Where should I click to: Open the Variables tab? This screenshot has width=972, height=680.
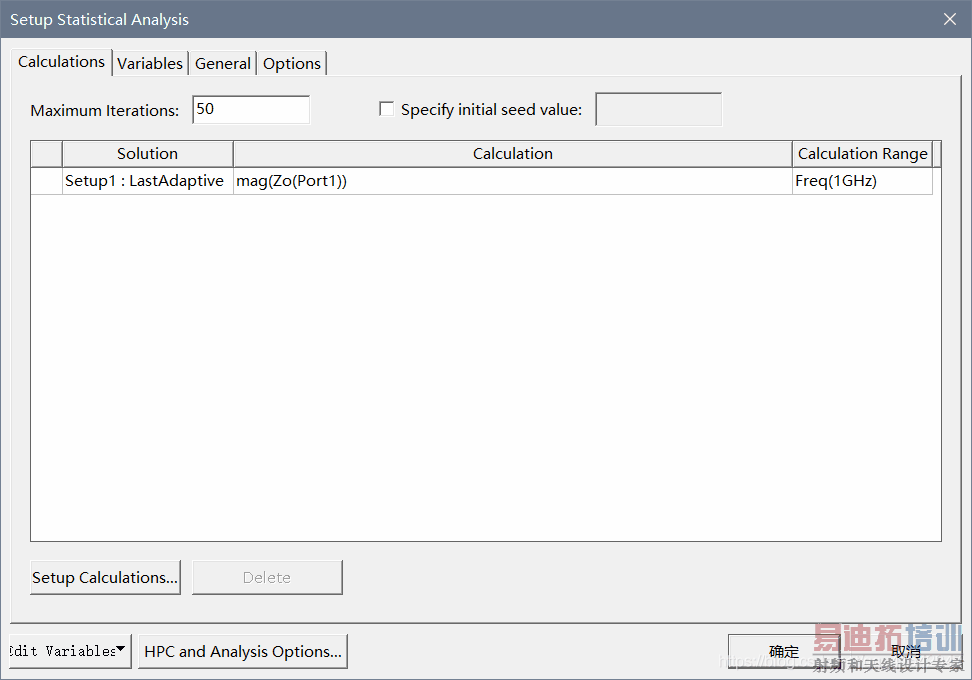[x=150, y=63]
